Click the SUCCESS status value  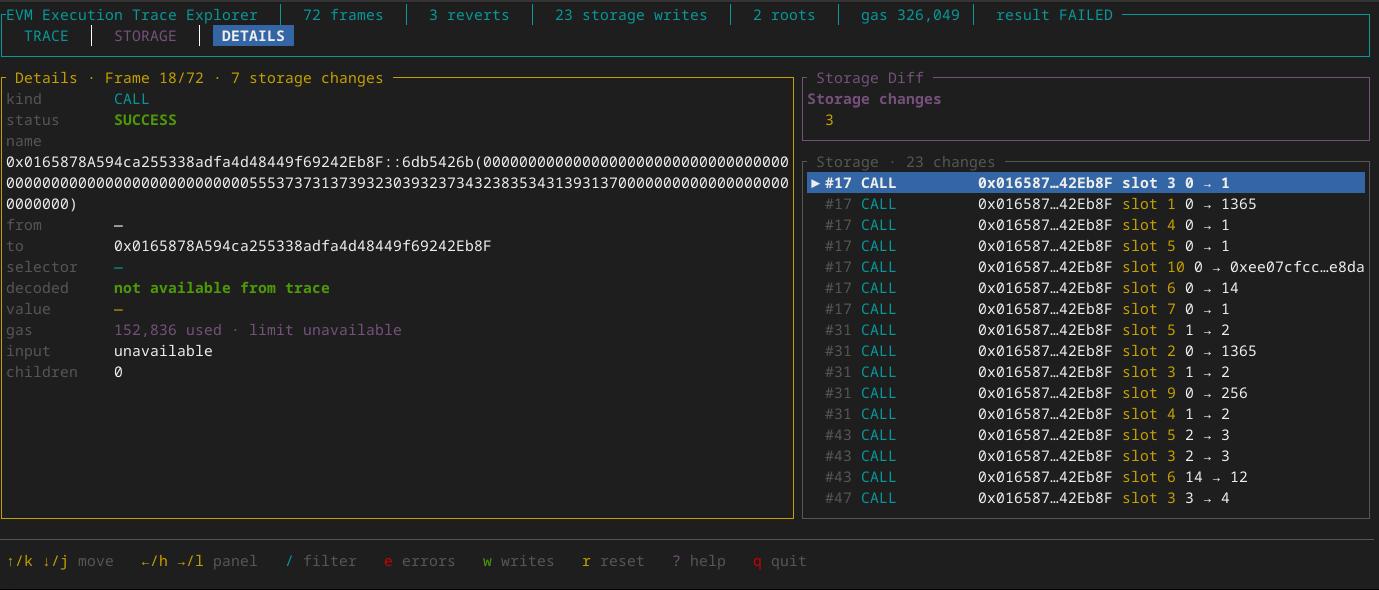coord(145,120)
